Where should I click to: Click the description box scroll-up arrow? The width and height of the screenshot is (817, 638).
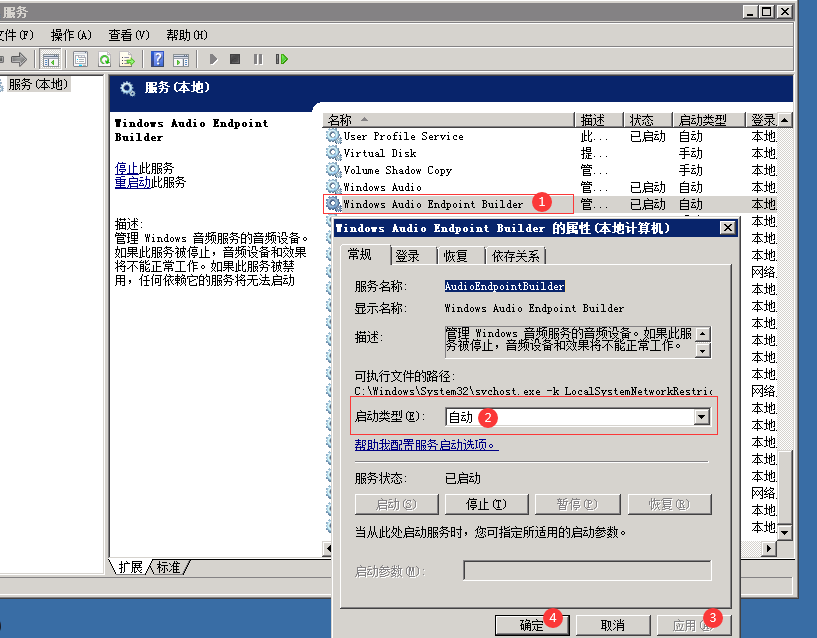click(702, 334)
